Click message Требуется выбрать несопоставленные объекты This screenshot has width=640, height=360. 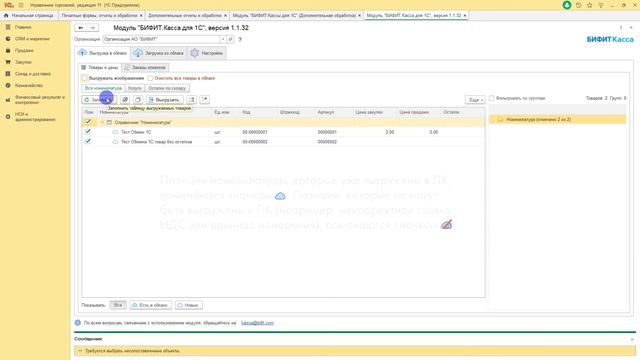[355, 351]
